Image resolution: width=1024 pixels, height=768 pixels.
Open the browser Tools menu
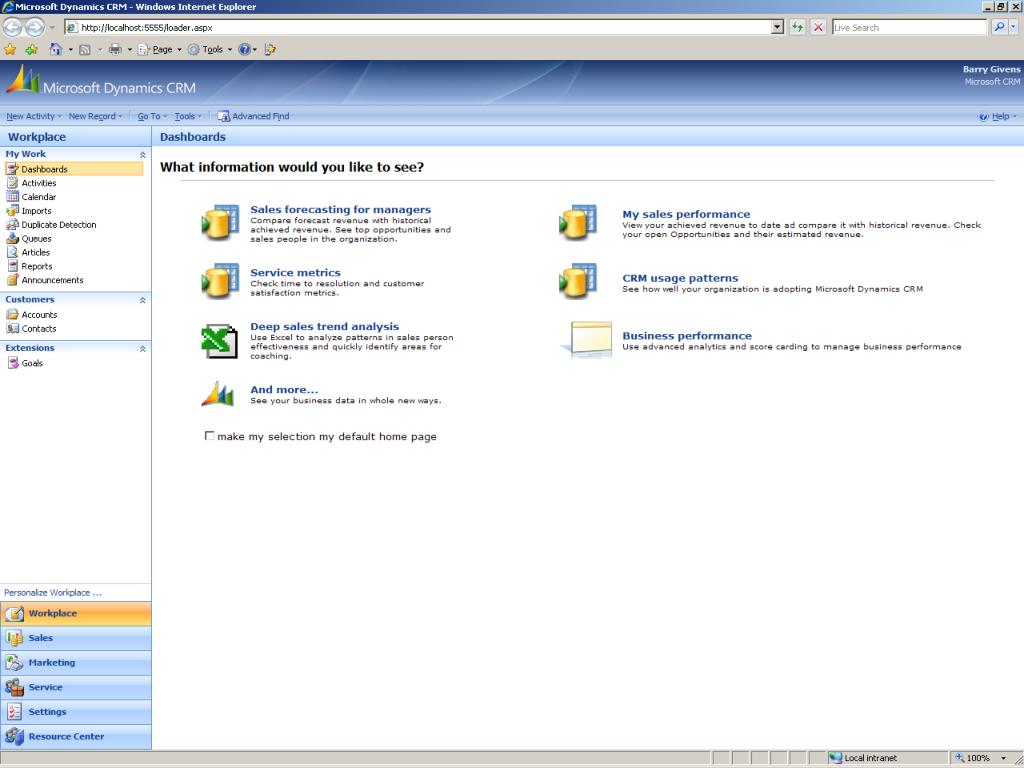pyautogui.click(x=210, y=50)
